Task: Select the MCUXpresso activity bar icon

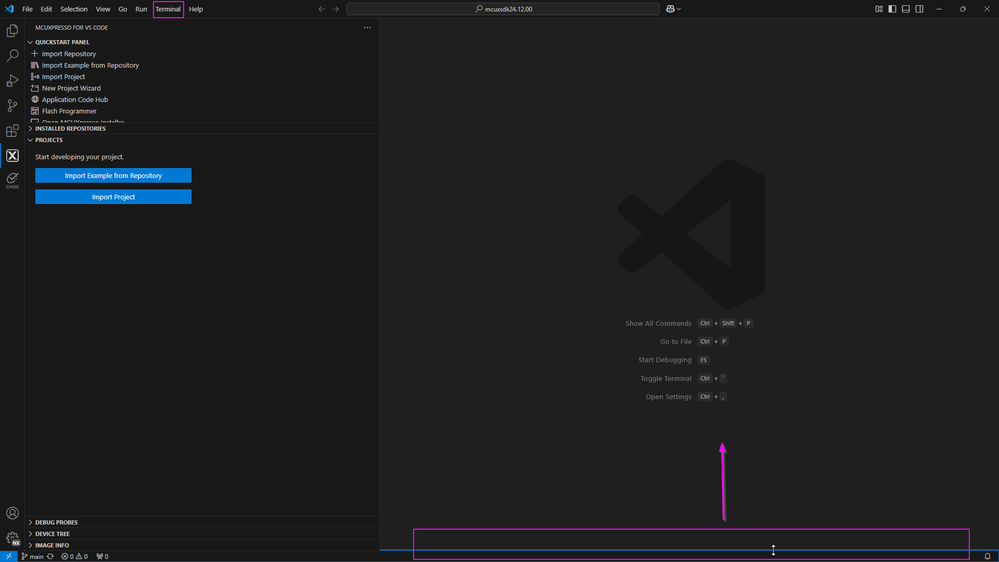Action: (12, 155)
